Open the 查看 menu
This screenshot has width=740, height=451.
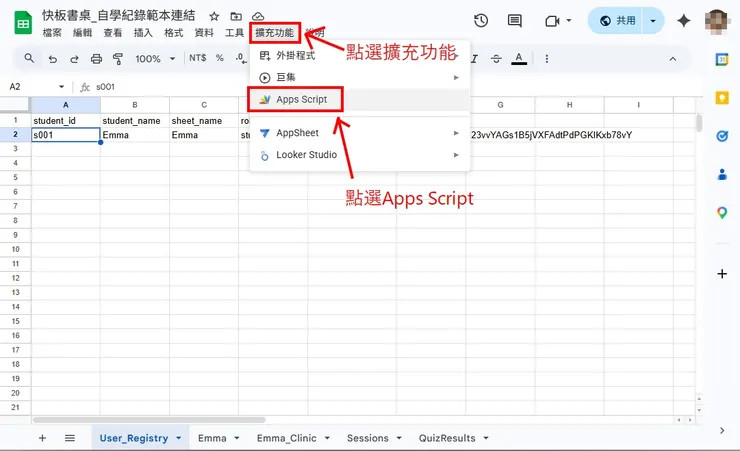point(113,33)
